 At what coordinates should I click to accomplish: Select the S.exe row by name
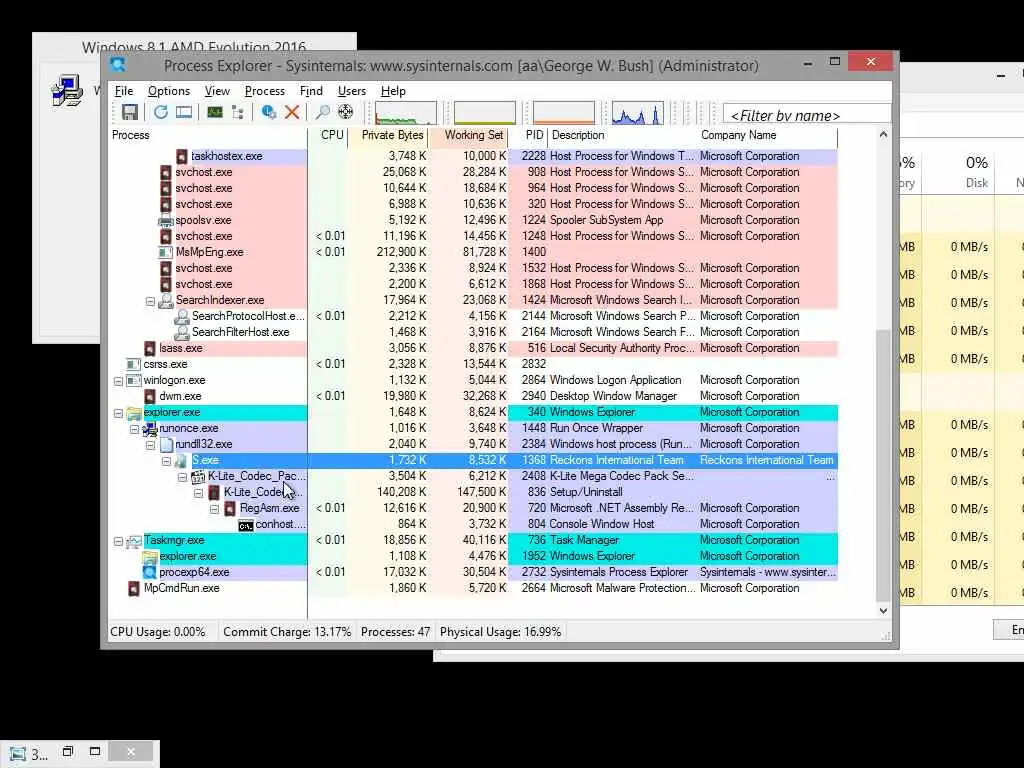coord(205,460)
